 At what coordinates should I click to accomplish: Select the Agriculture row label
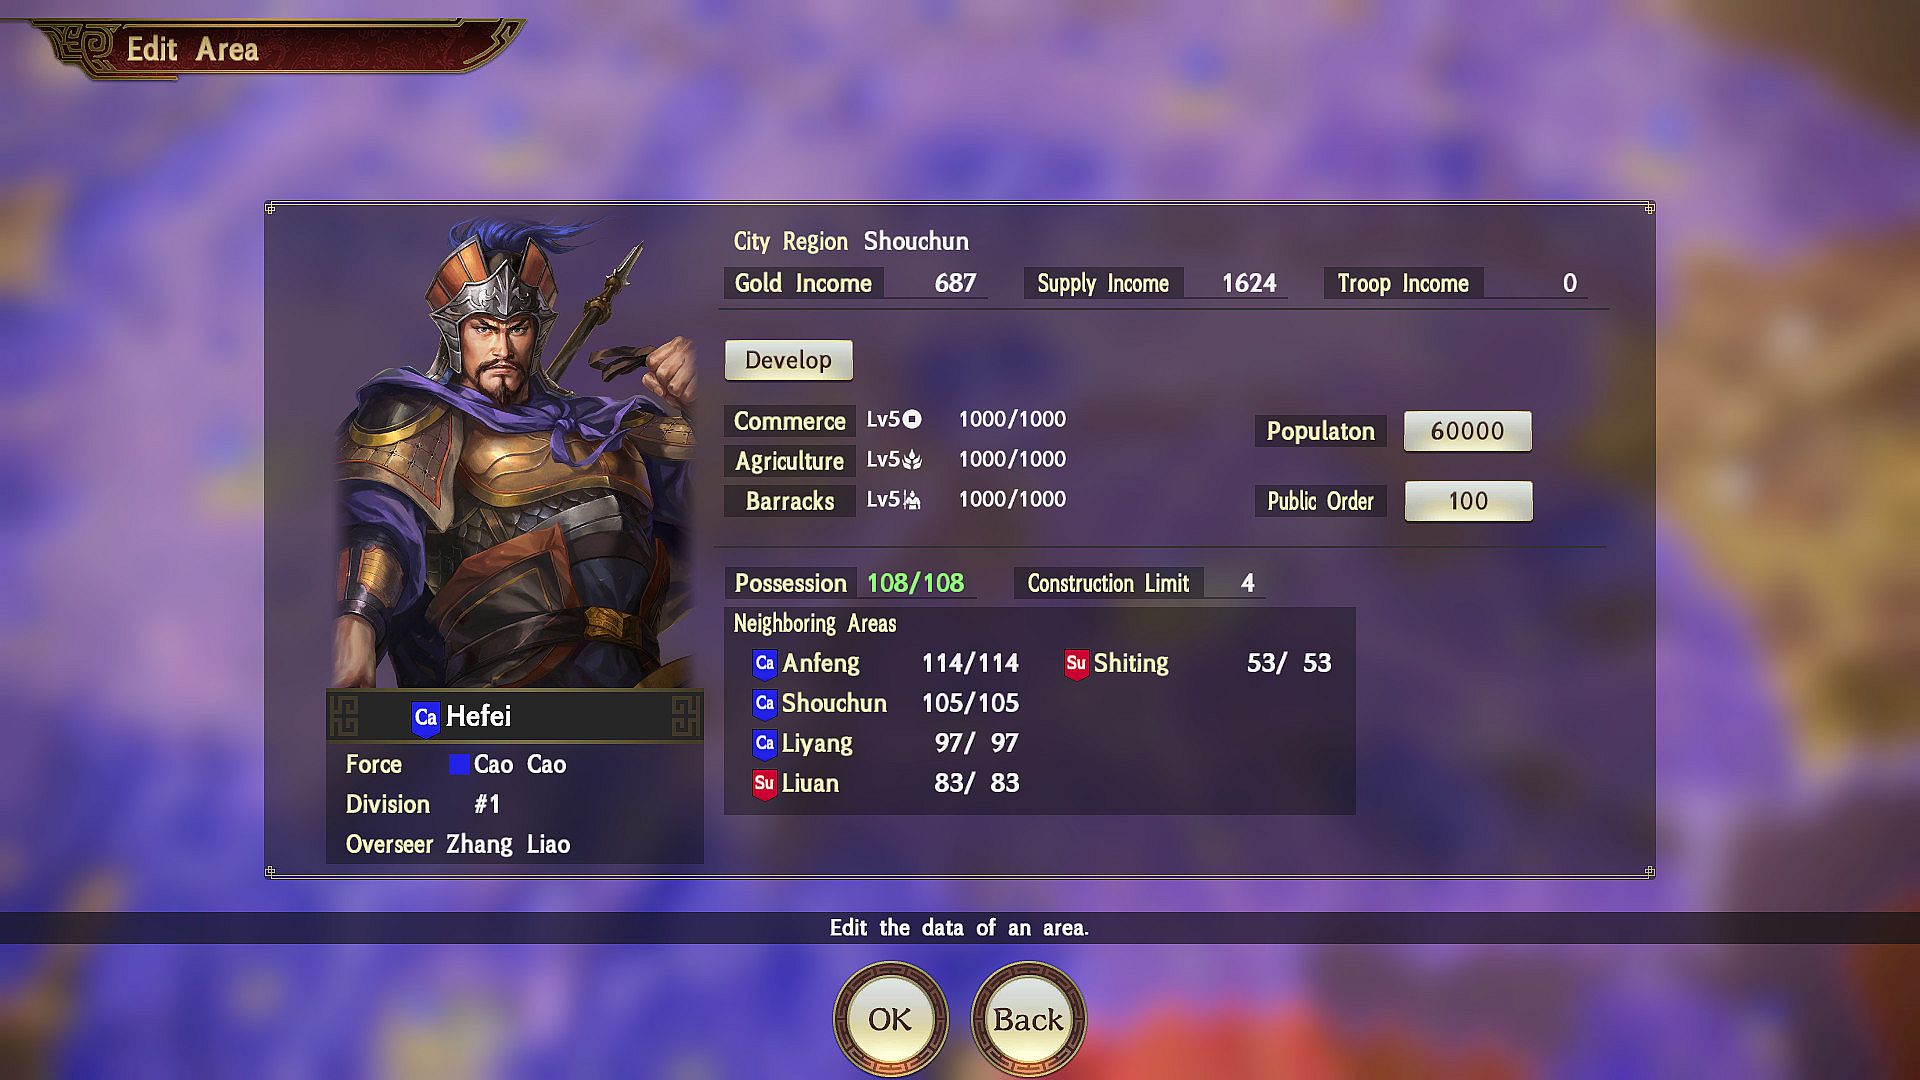tap(790, 461)
